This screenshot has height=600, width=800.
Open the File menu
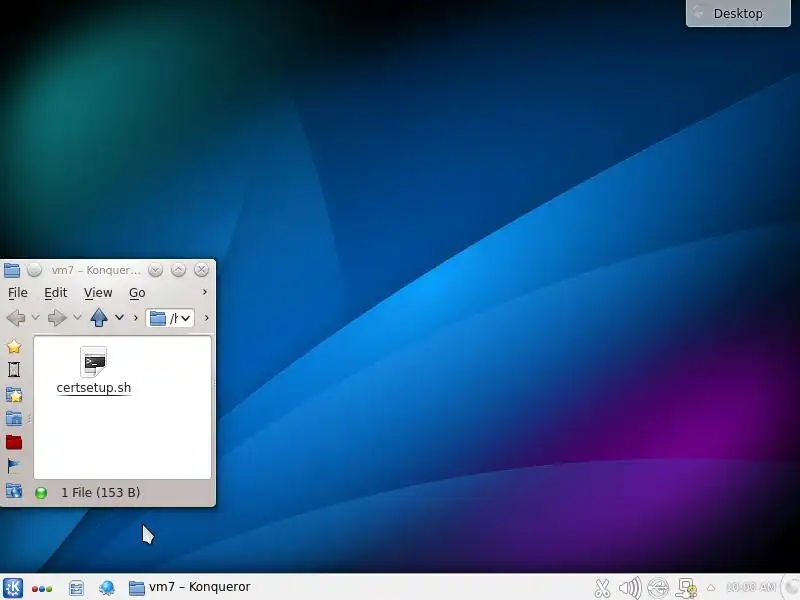pos(18,293)
